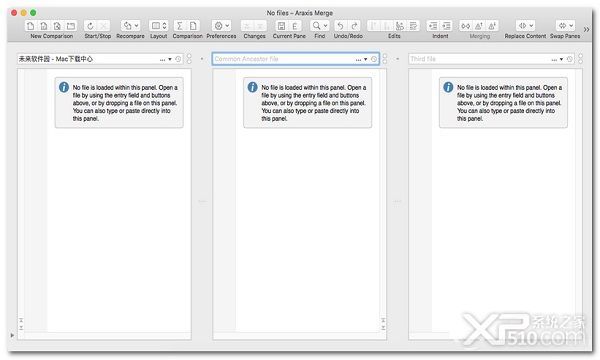Click the 'New Comparison' toolbar label

pos(52,36)
